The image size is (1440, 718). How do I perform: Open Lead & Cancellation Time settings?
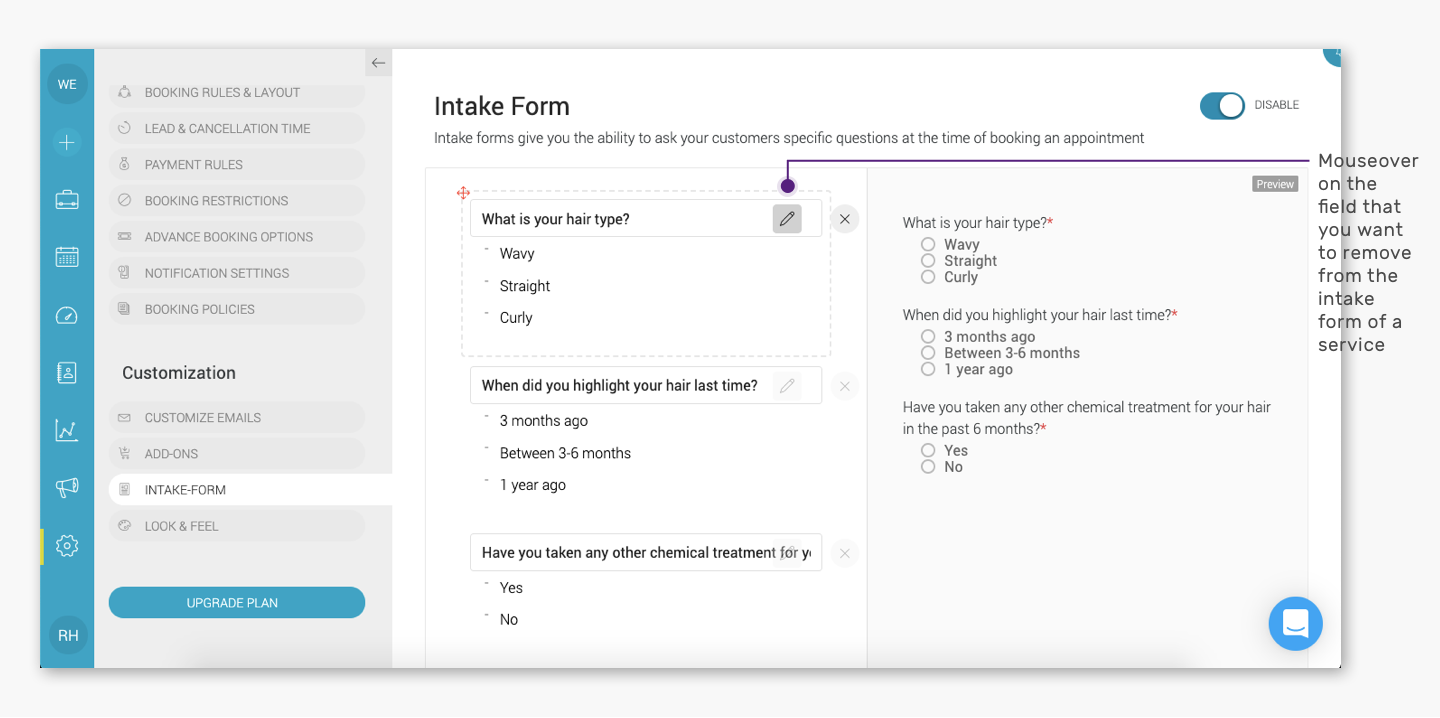(x=237, y=128)
